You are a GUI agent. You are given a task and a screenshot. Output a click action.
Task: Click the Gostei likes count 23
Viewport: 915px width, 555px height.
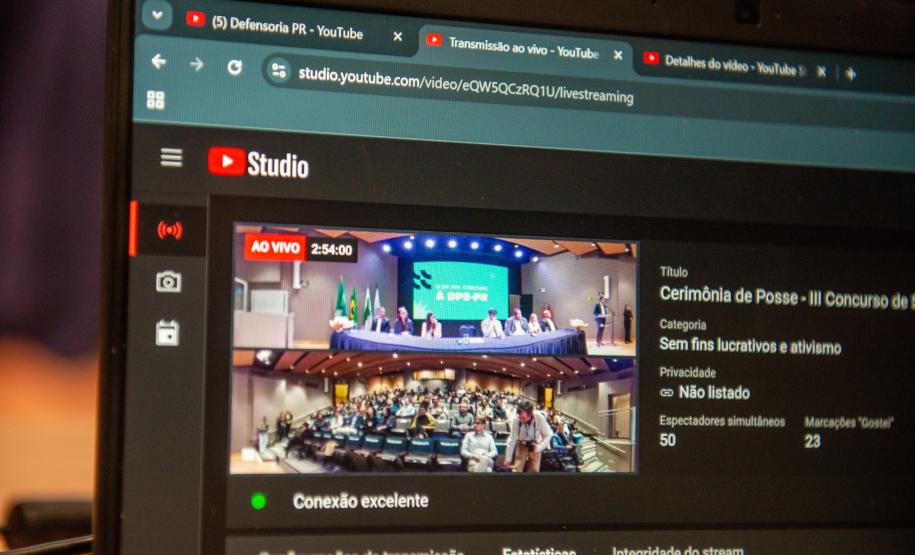(812, 441)
